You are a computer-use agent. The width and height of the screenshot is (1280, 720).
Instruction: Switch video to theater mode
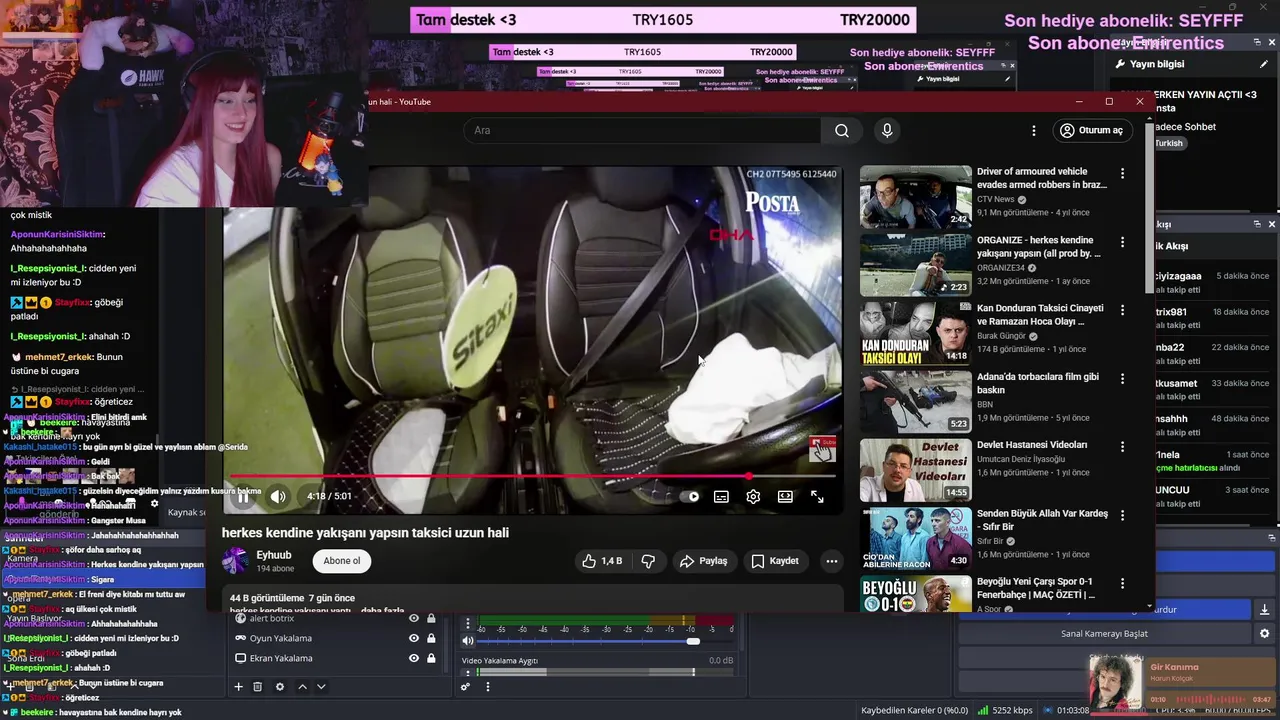(x=785, y=496)
